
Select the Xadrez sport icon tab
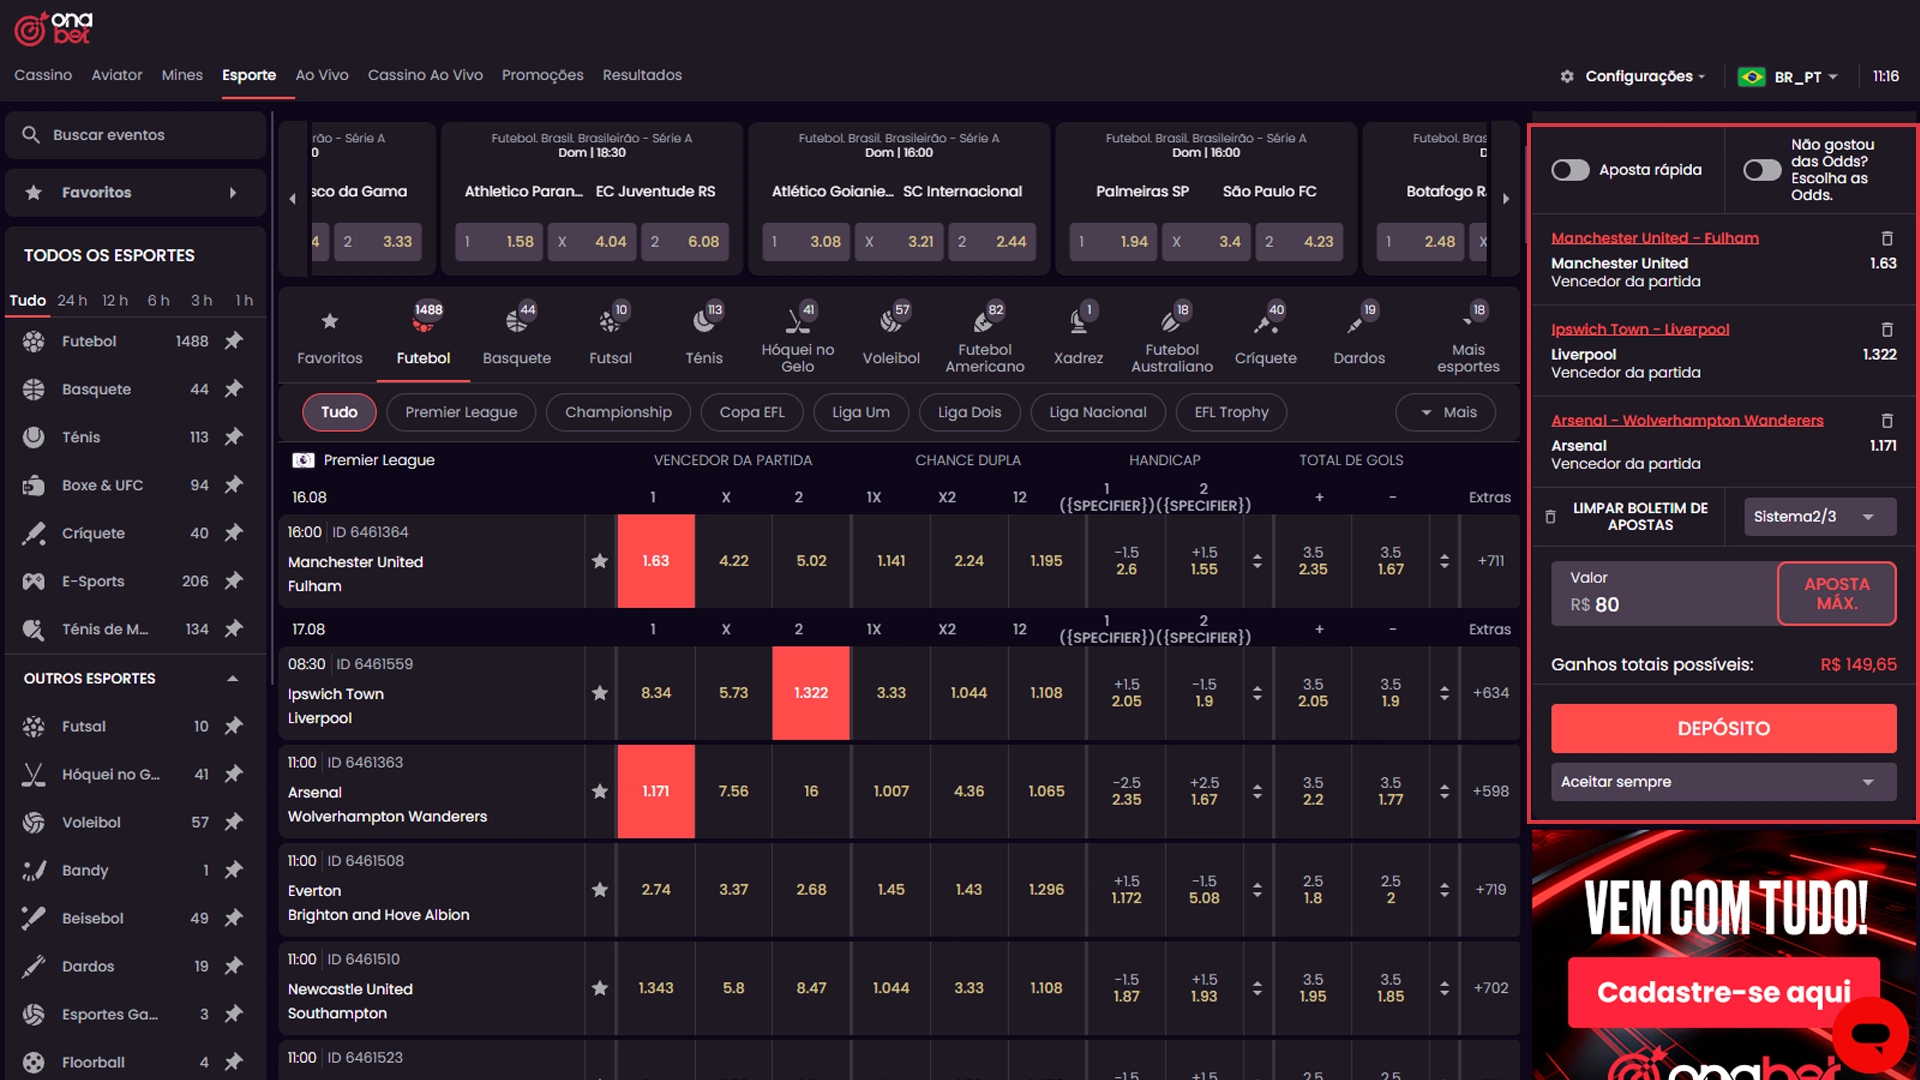[1078, 335]
